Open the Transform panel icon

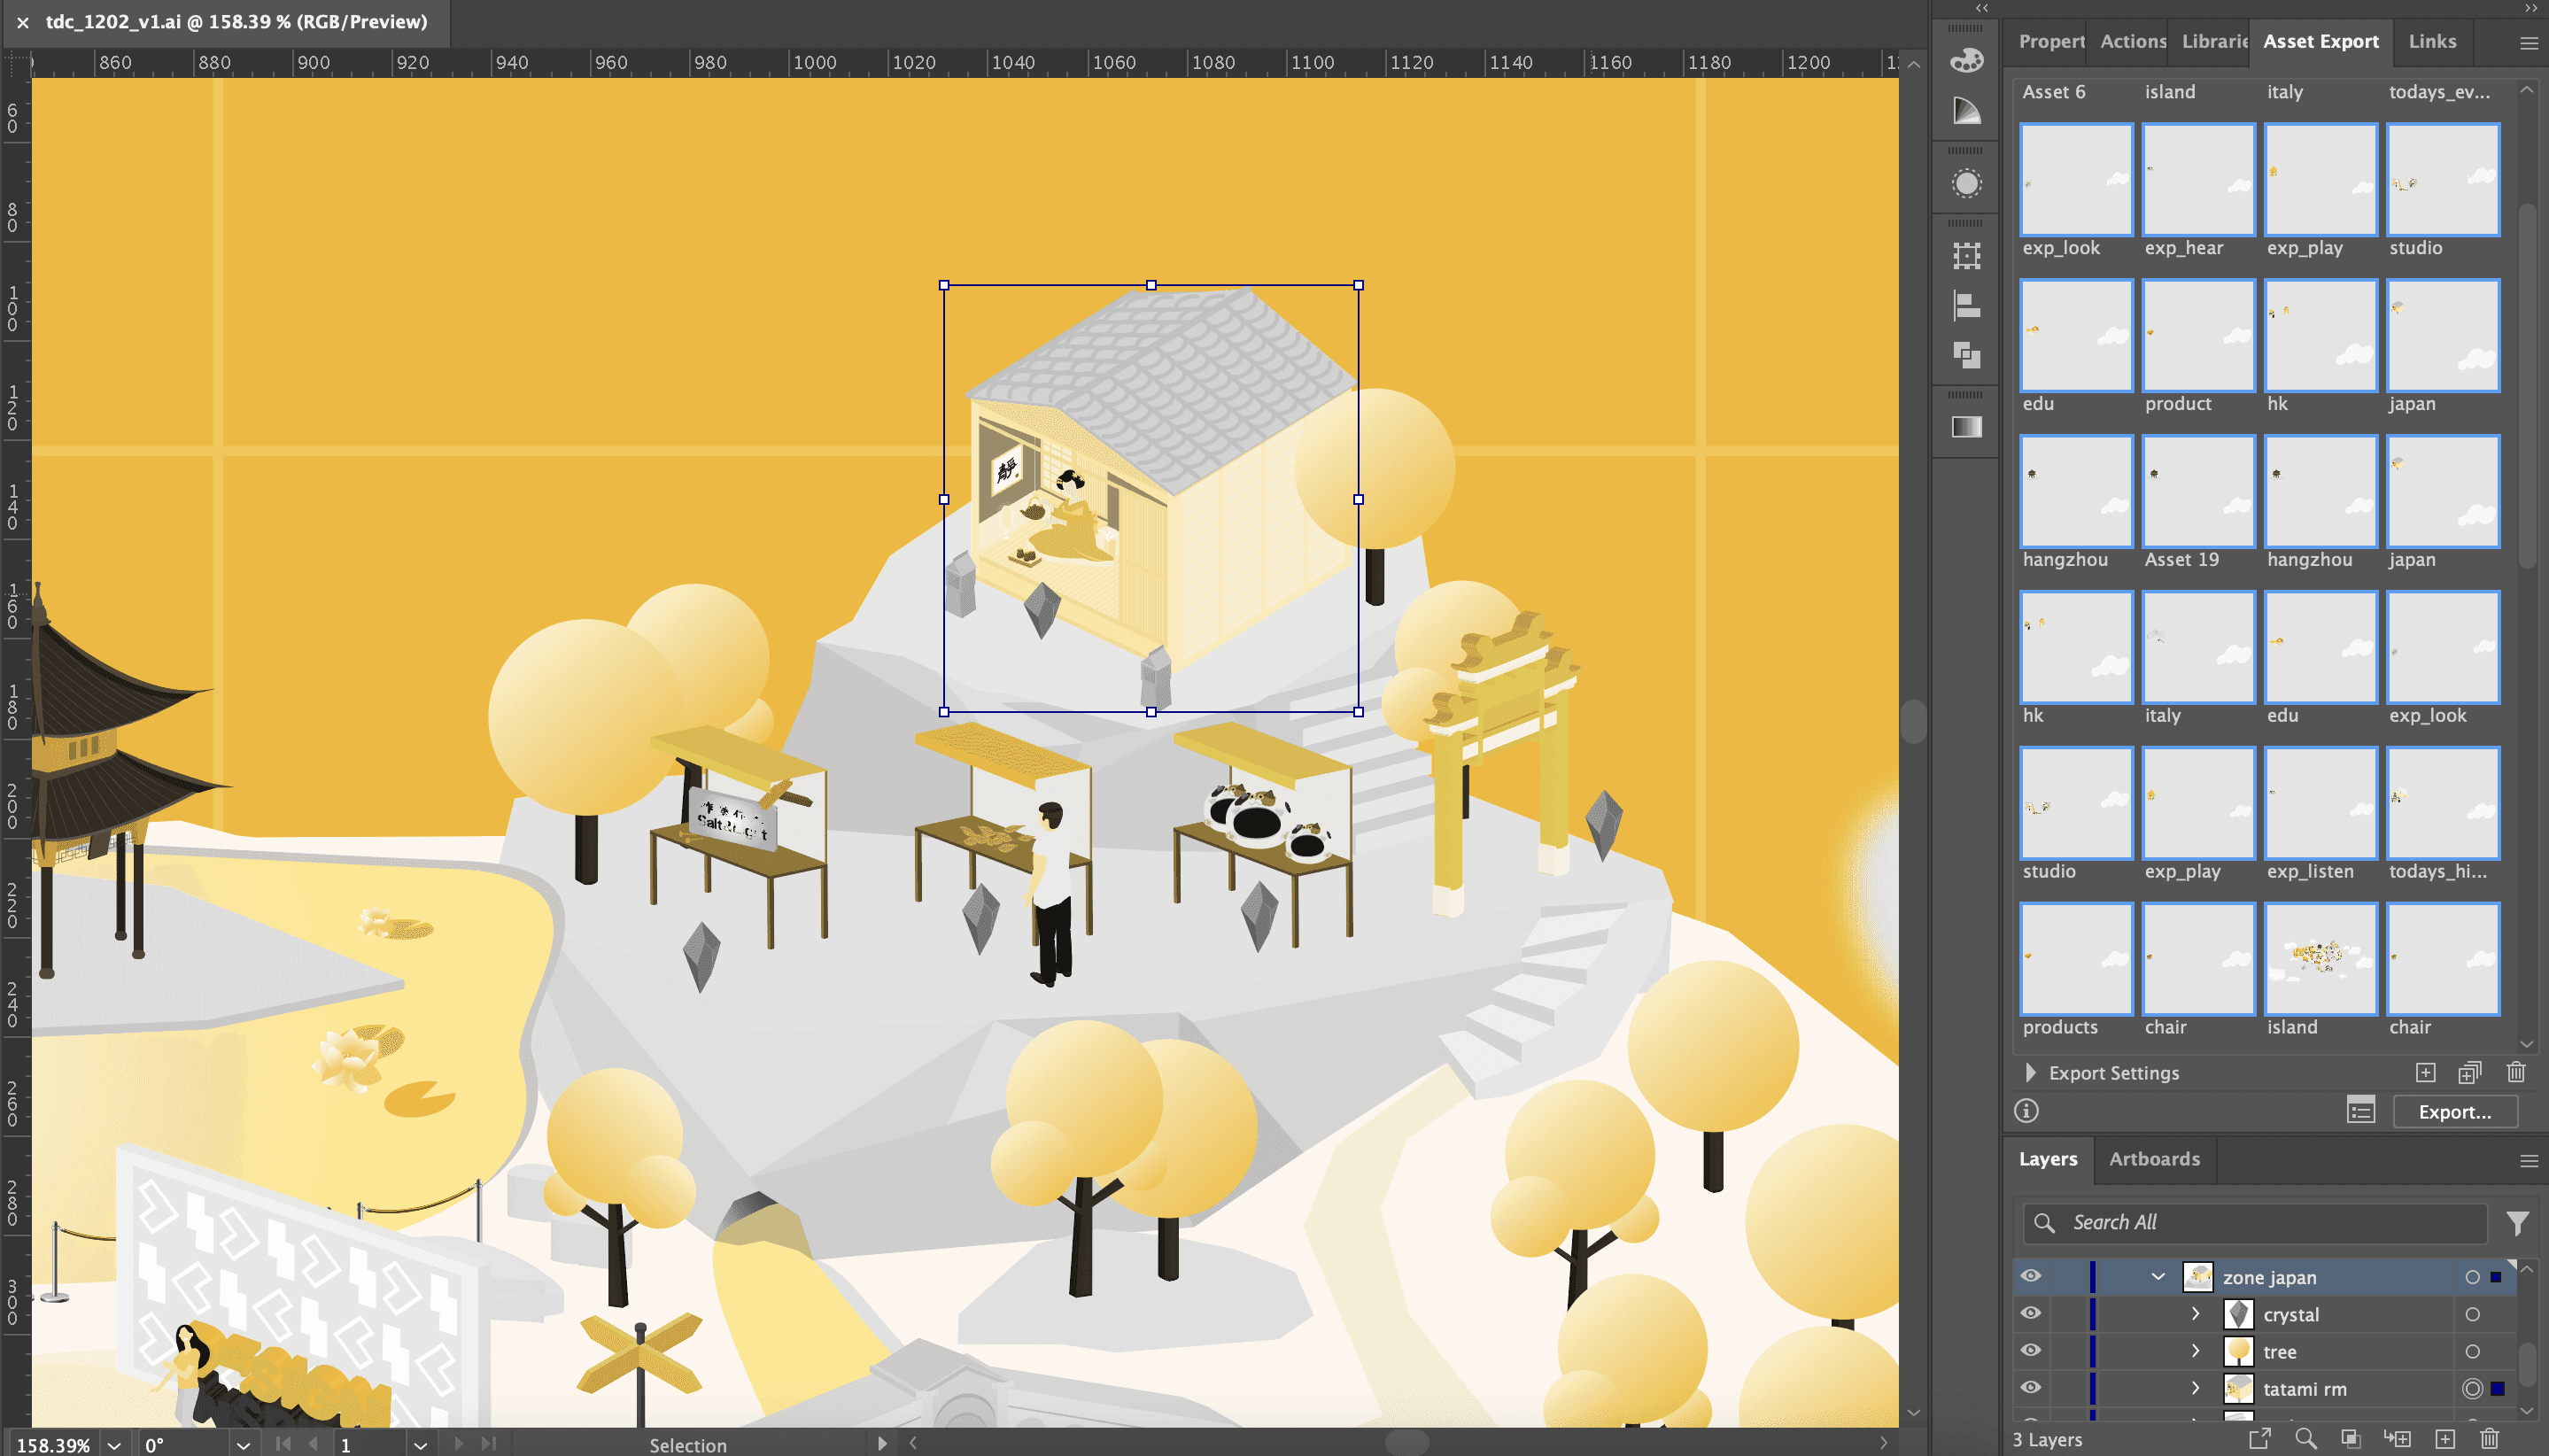[1966, 256]
